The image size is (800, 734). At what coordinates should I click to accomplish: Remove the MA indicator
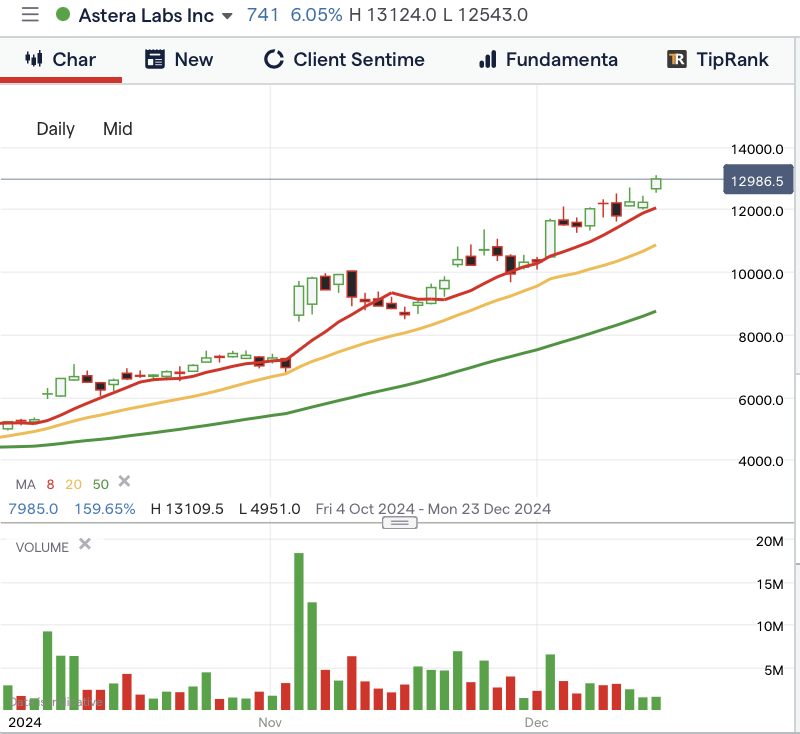(x=124, y=481)
